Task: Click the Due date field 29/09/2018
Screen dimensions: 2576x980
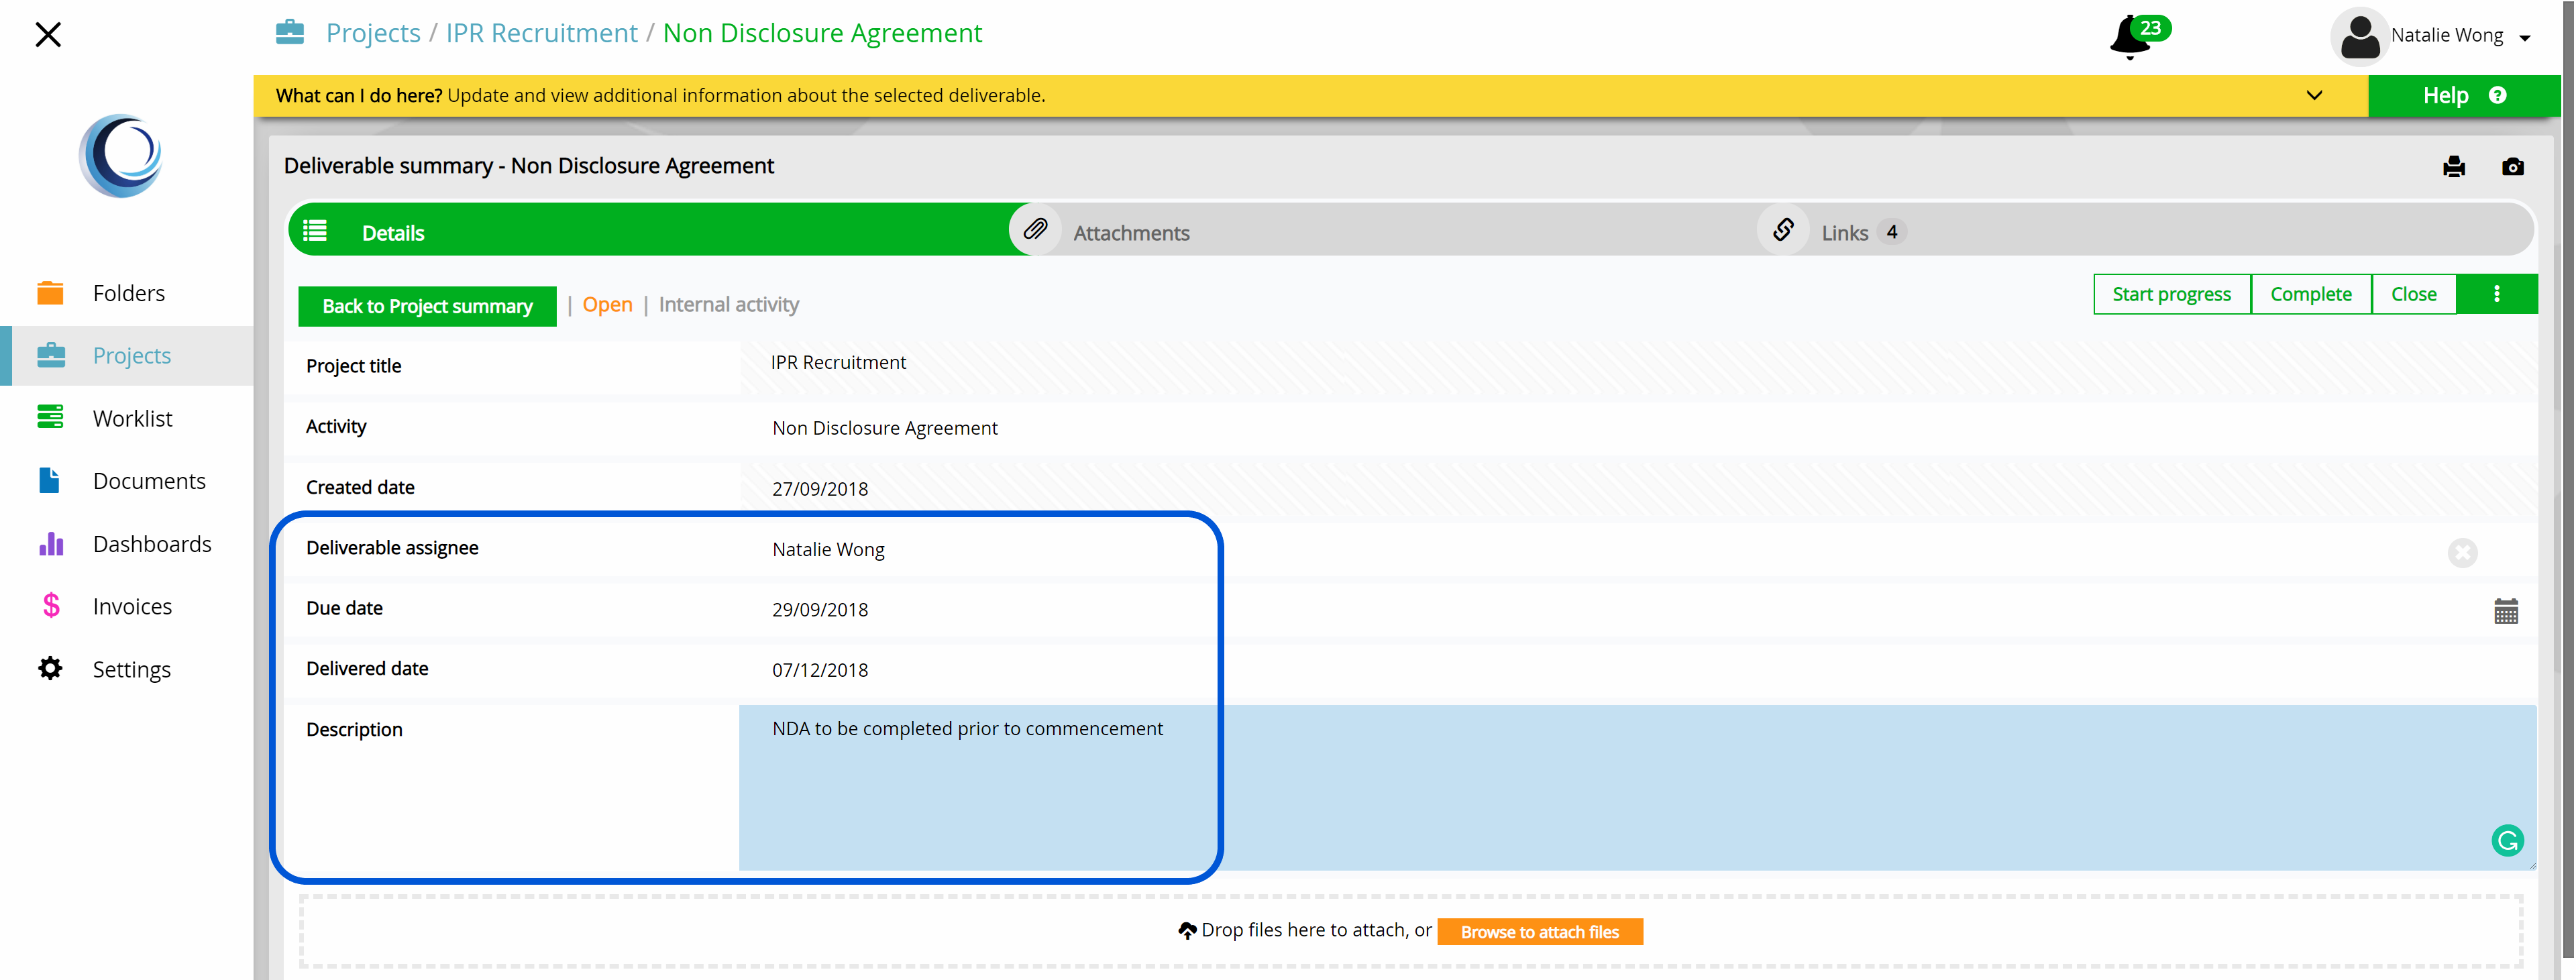Action: [1637, 610]
